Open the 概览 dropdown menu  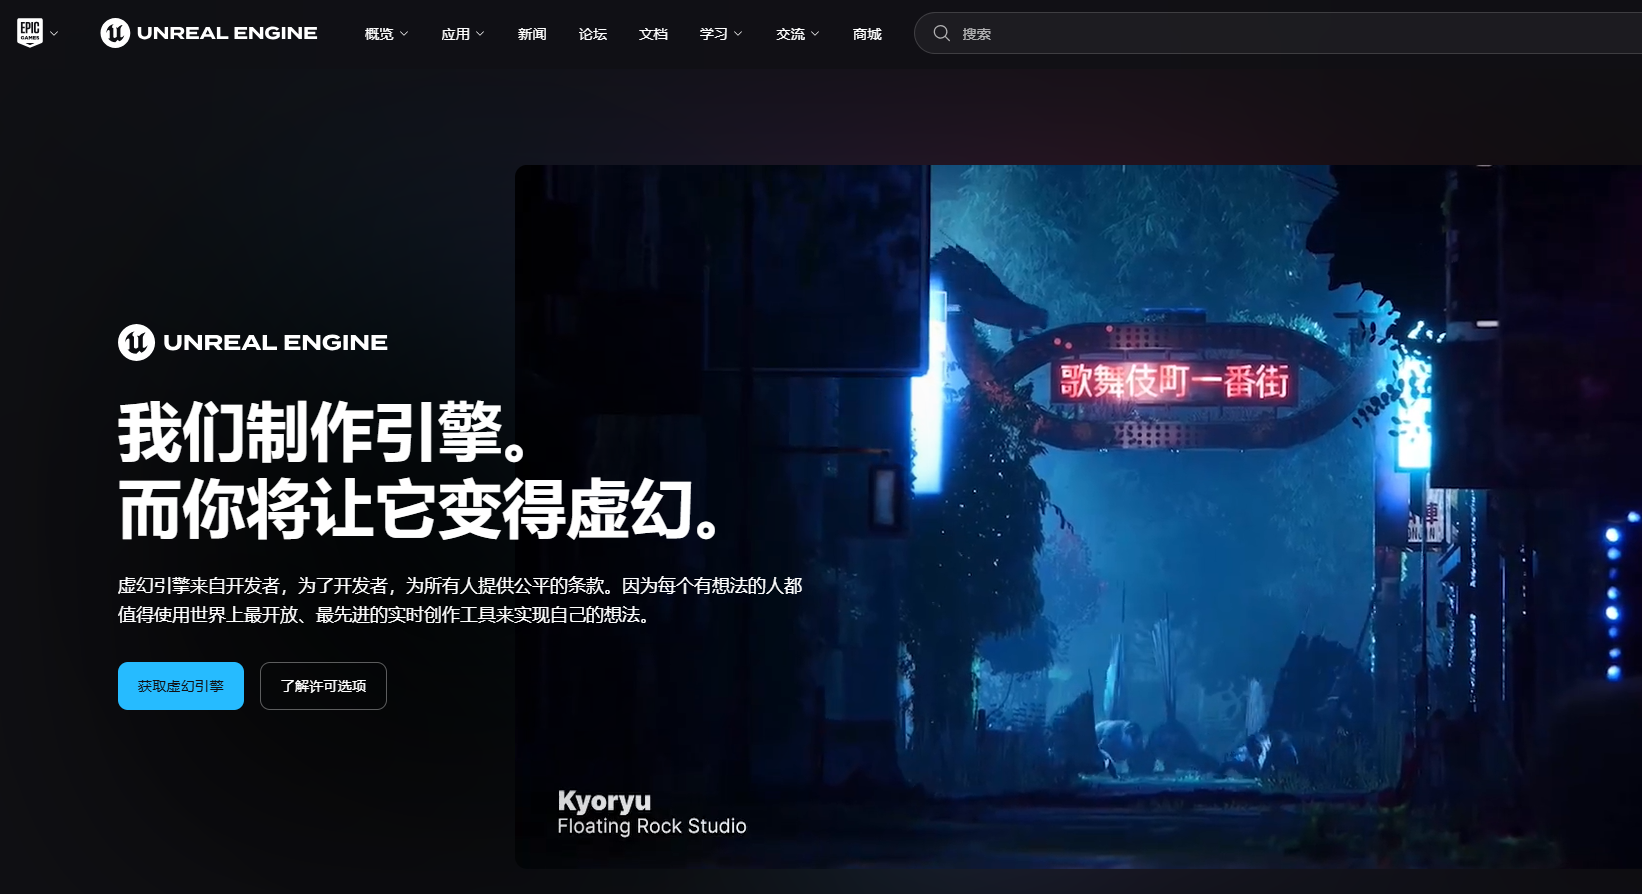coord(386,34)
